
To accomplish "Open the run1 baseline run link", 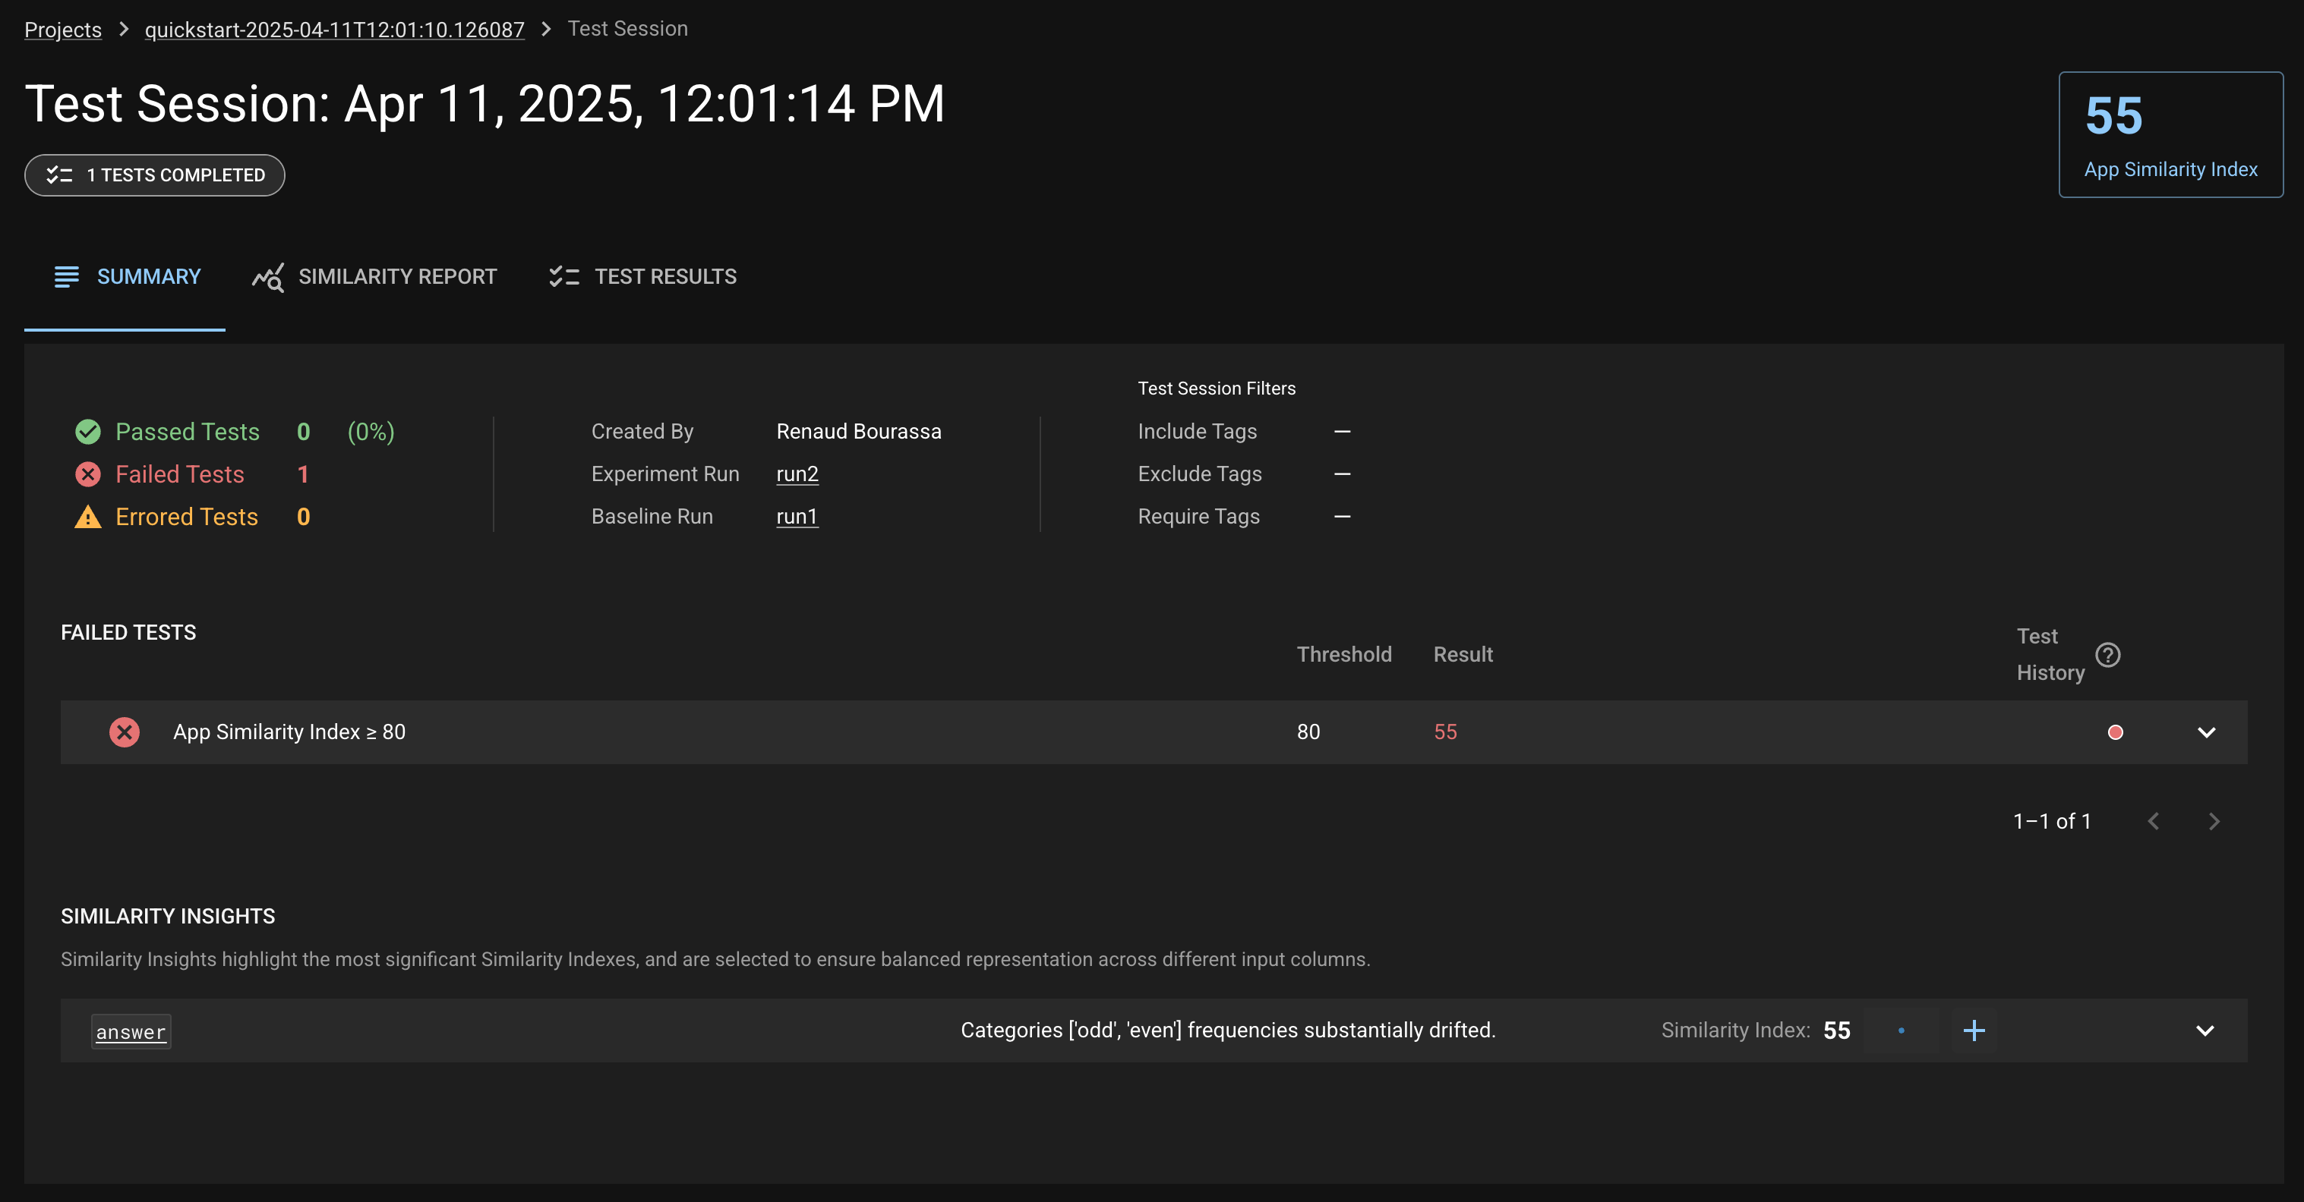I will coord(797,517).
